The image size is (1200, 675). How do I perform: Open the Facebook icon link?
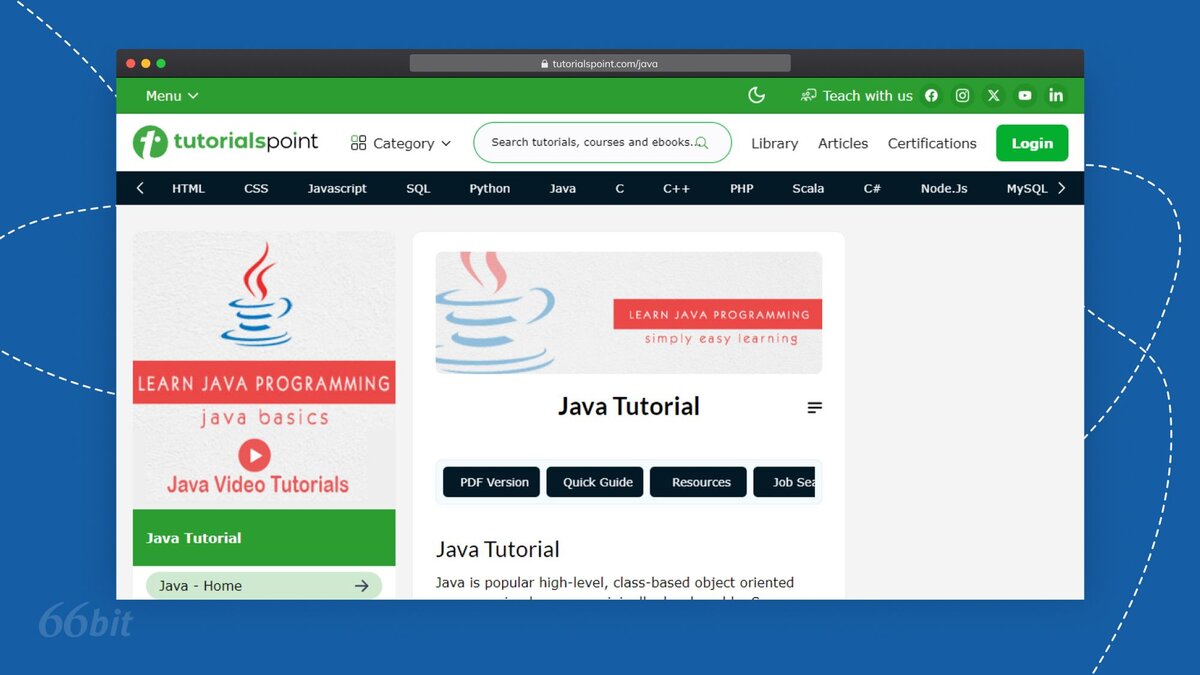[x=931, y=96]
